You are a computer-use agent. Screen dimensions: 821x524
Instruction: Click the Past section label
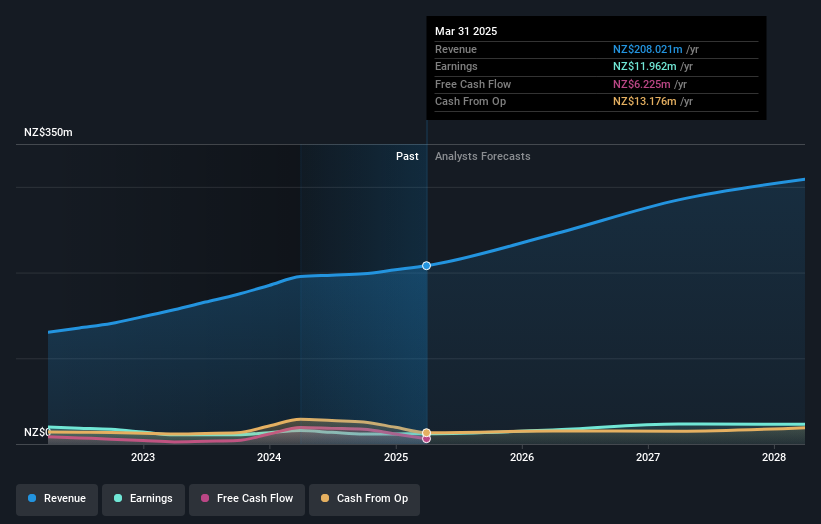point(407,157)
